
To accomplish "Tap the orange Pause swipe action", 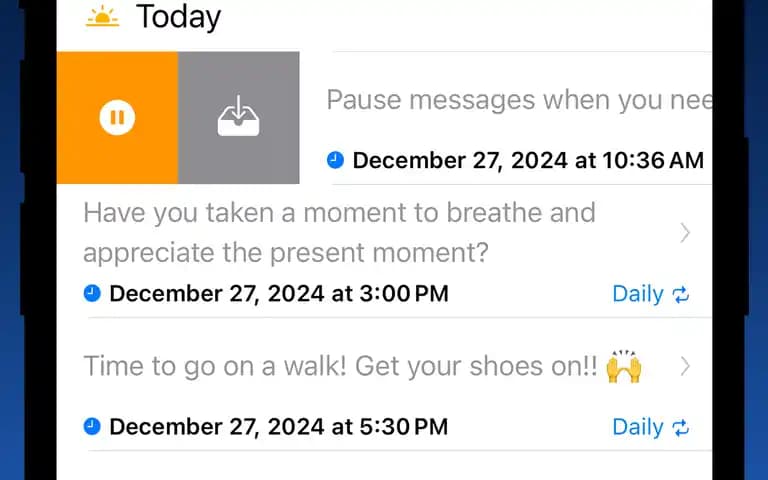I will (117, 118).
